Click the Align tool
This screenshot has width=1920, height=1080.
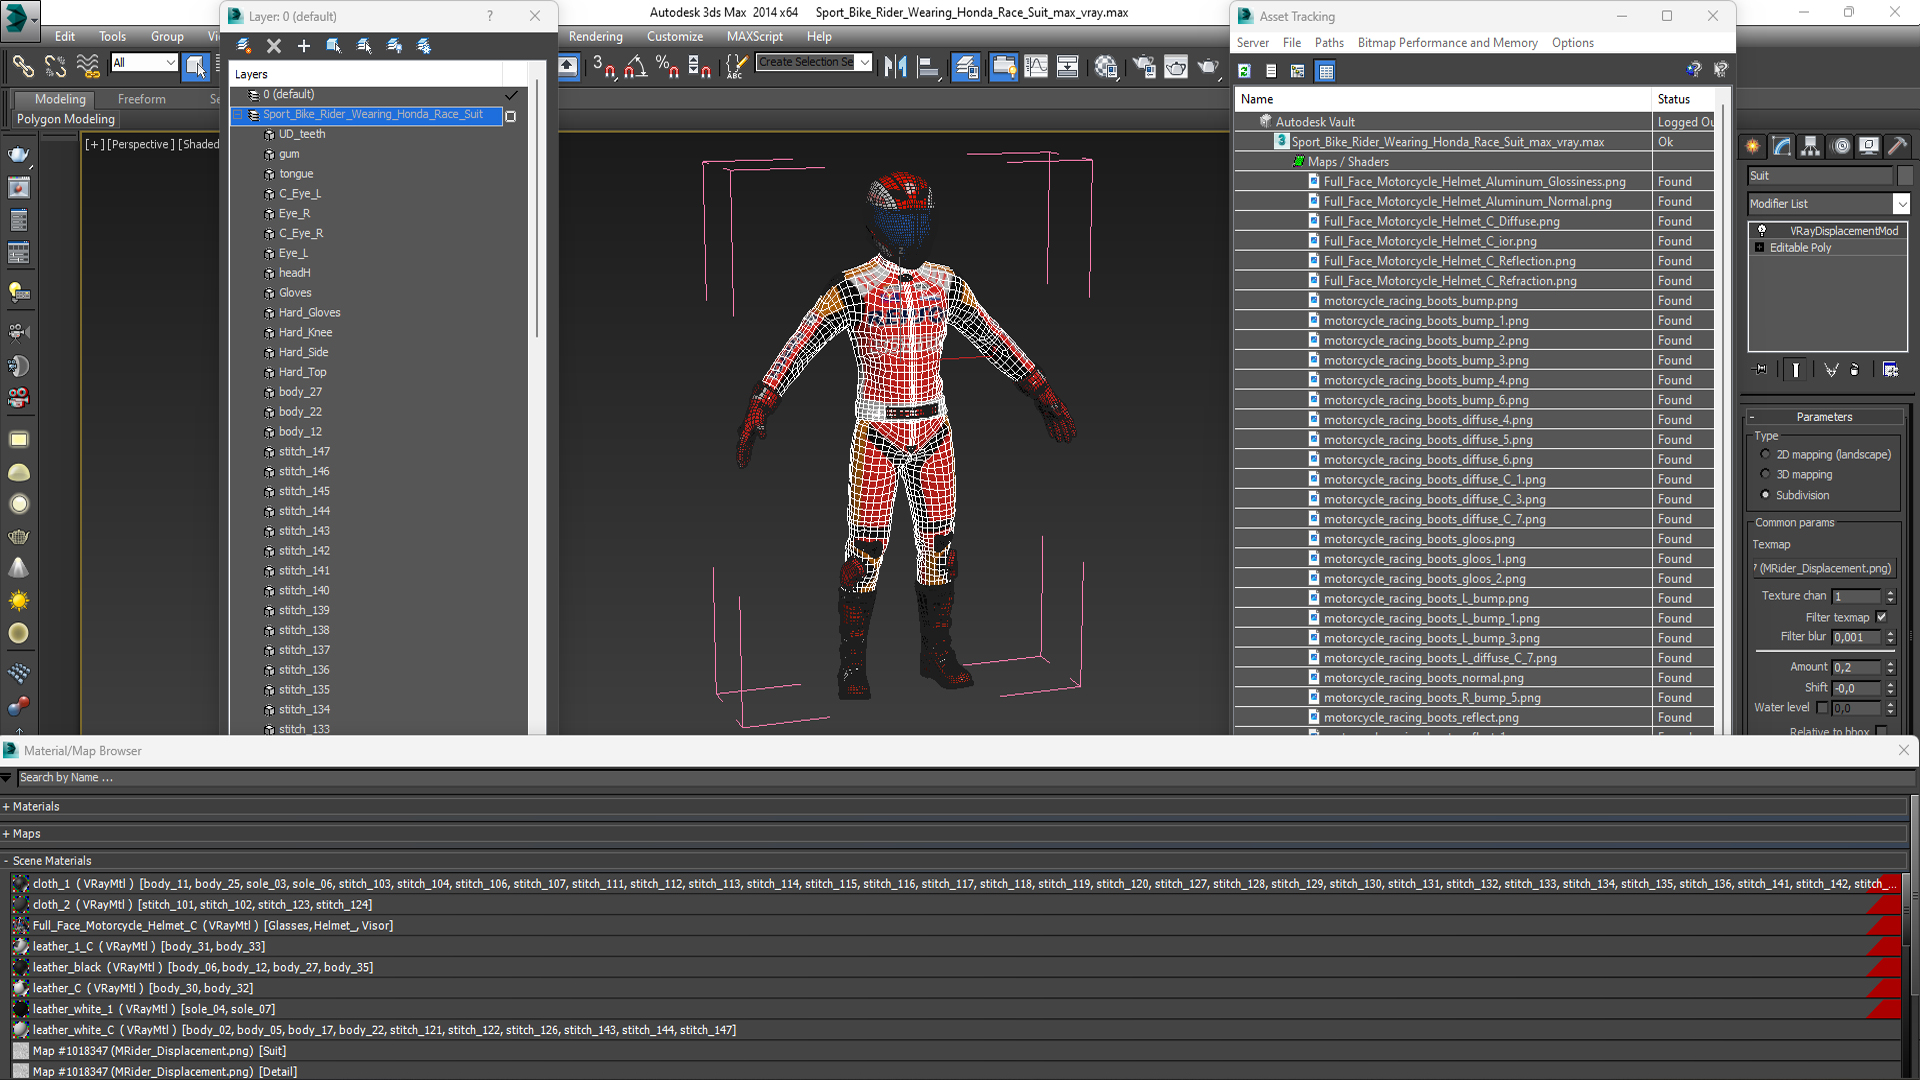point(929,66)
